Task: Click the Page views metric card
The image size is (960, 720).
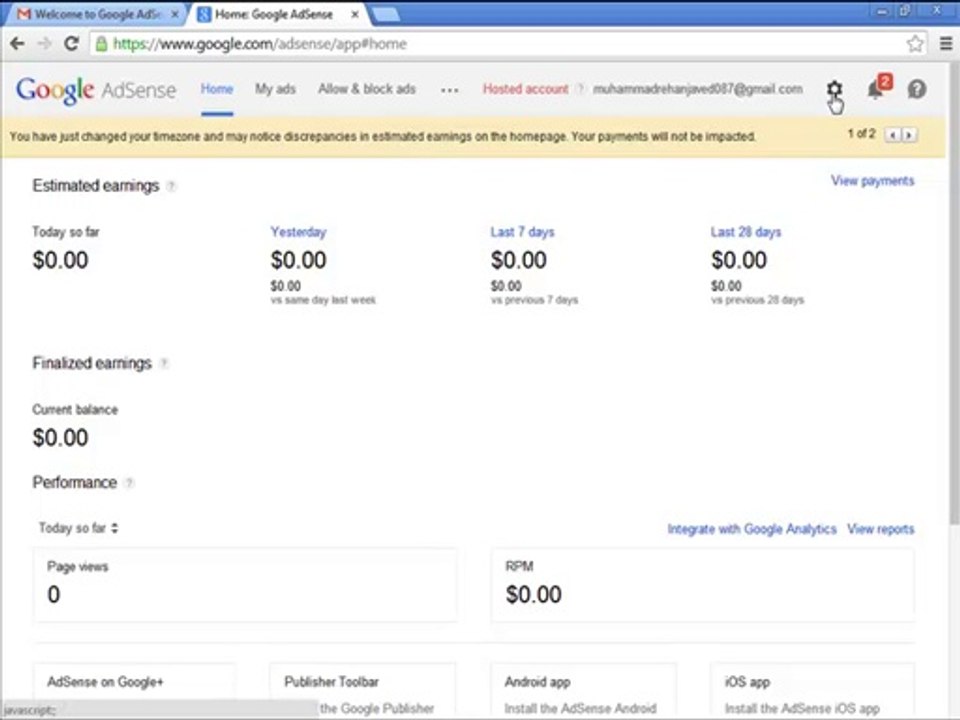Action: [245, 585]
